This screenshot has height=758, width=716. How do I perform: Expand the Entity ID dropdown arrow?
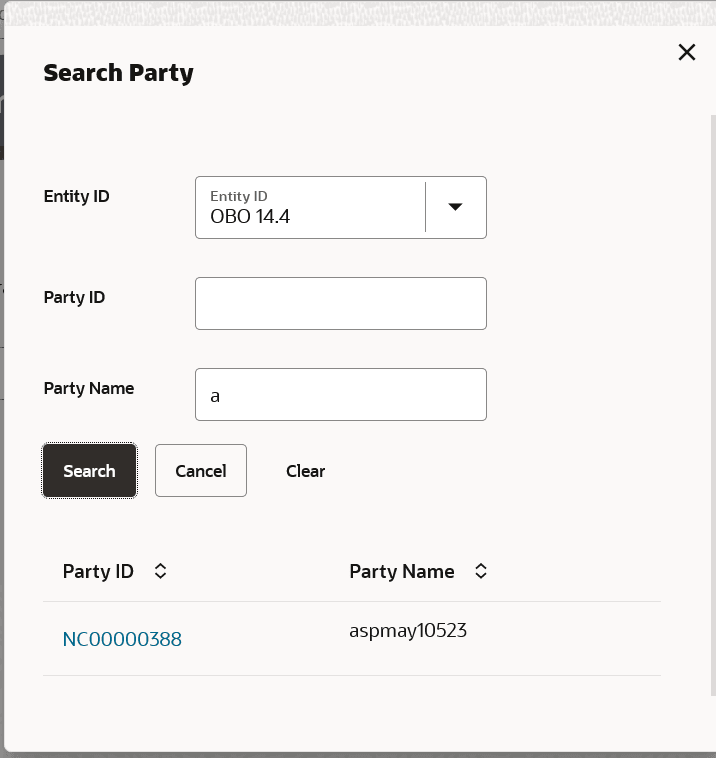pos(455,207)
